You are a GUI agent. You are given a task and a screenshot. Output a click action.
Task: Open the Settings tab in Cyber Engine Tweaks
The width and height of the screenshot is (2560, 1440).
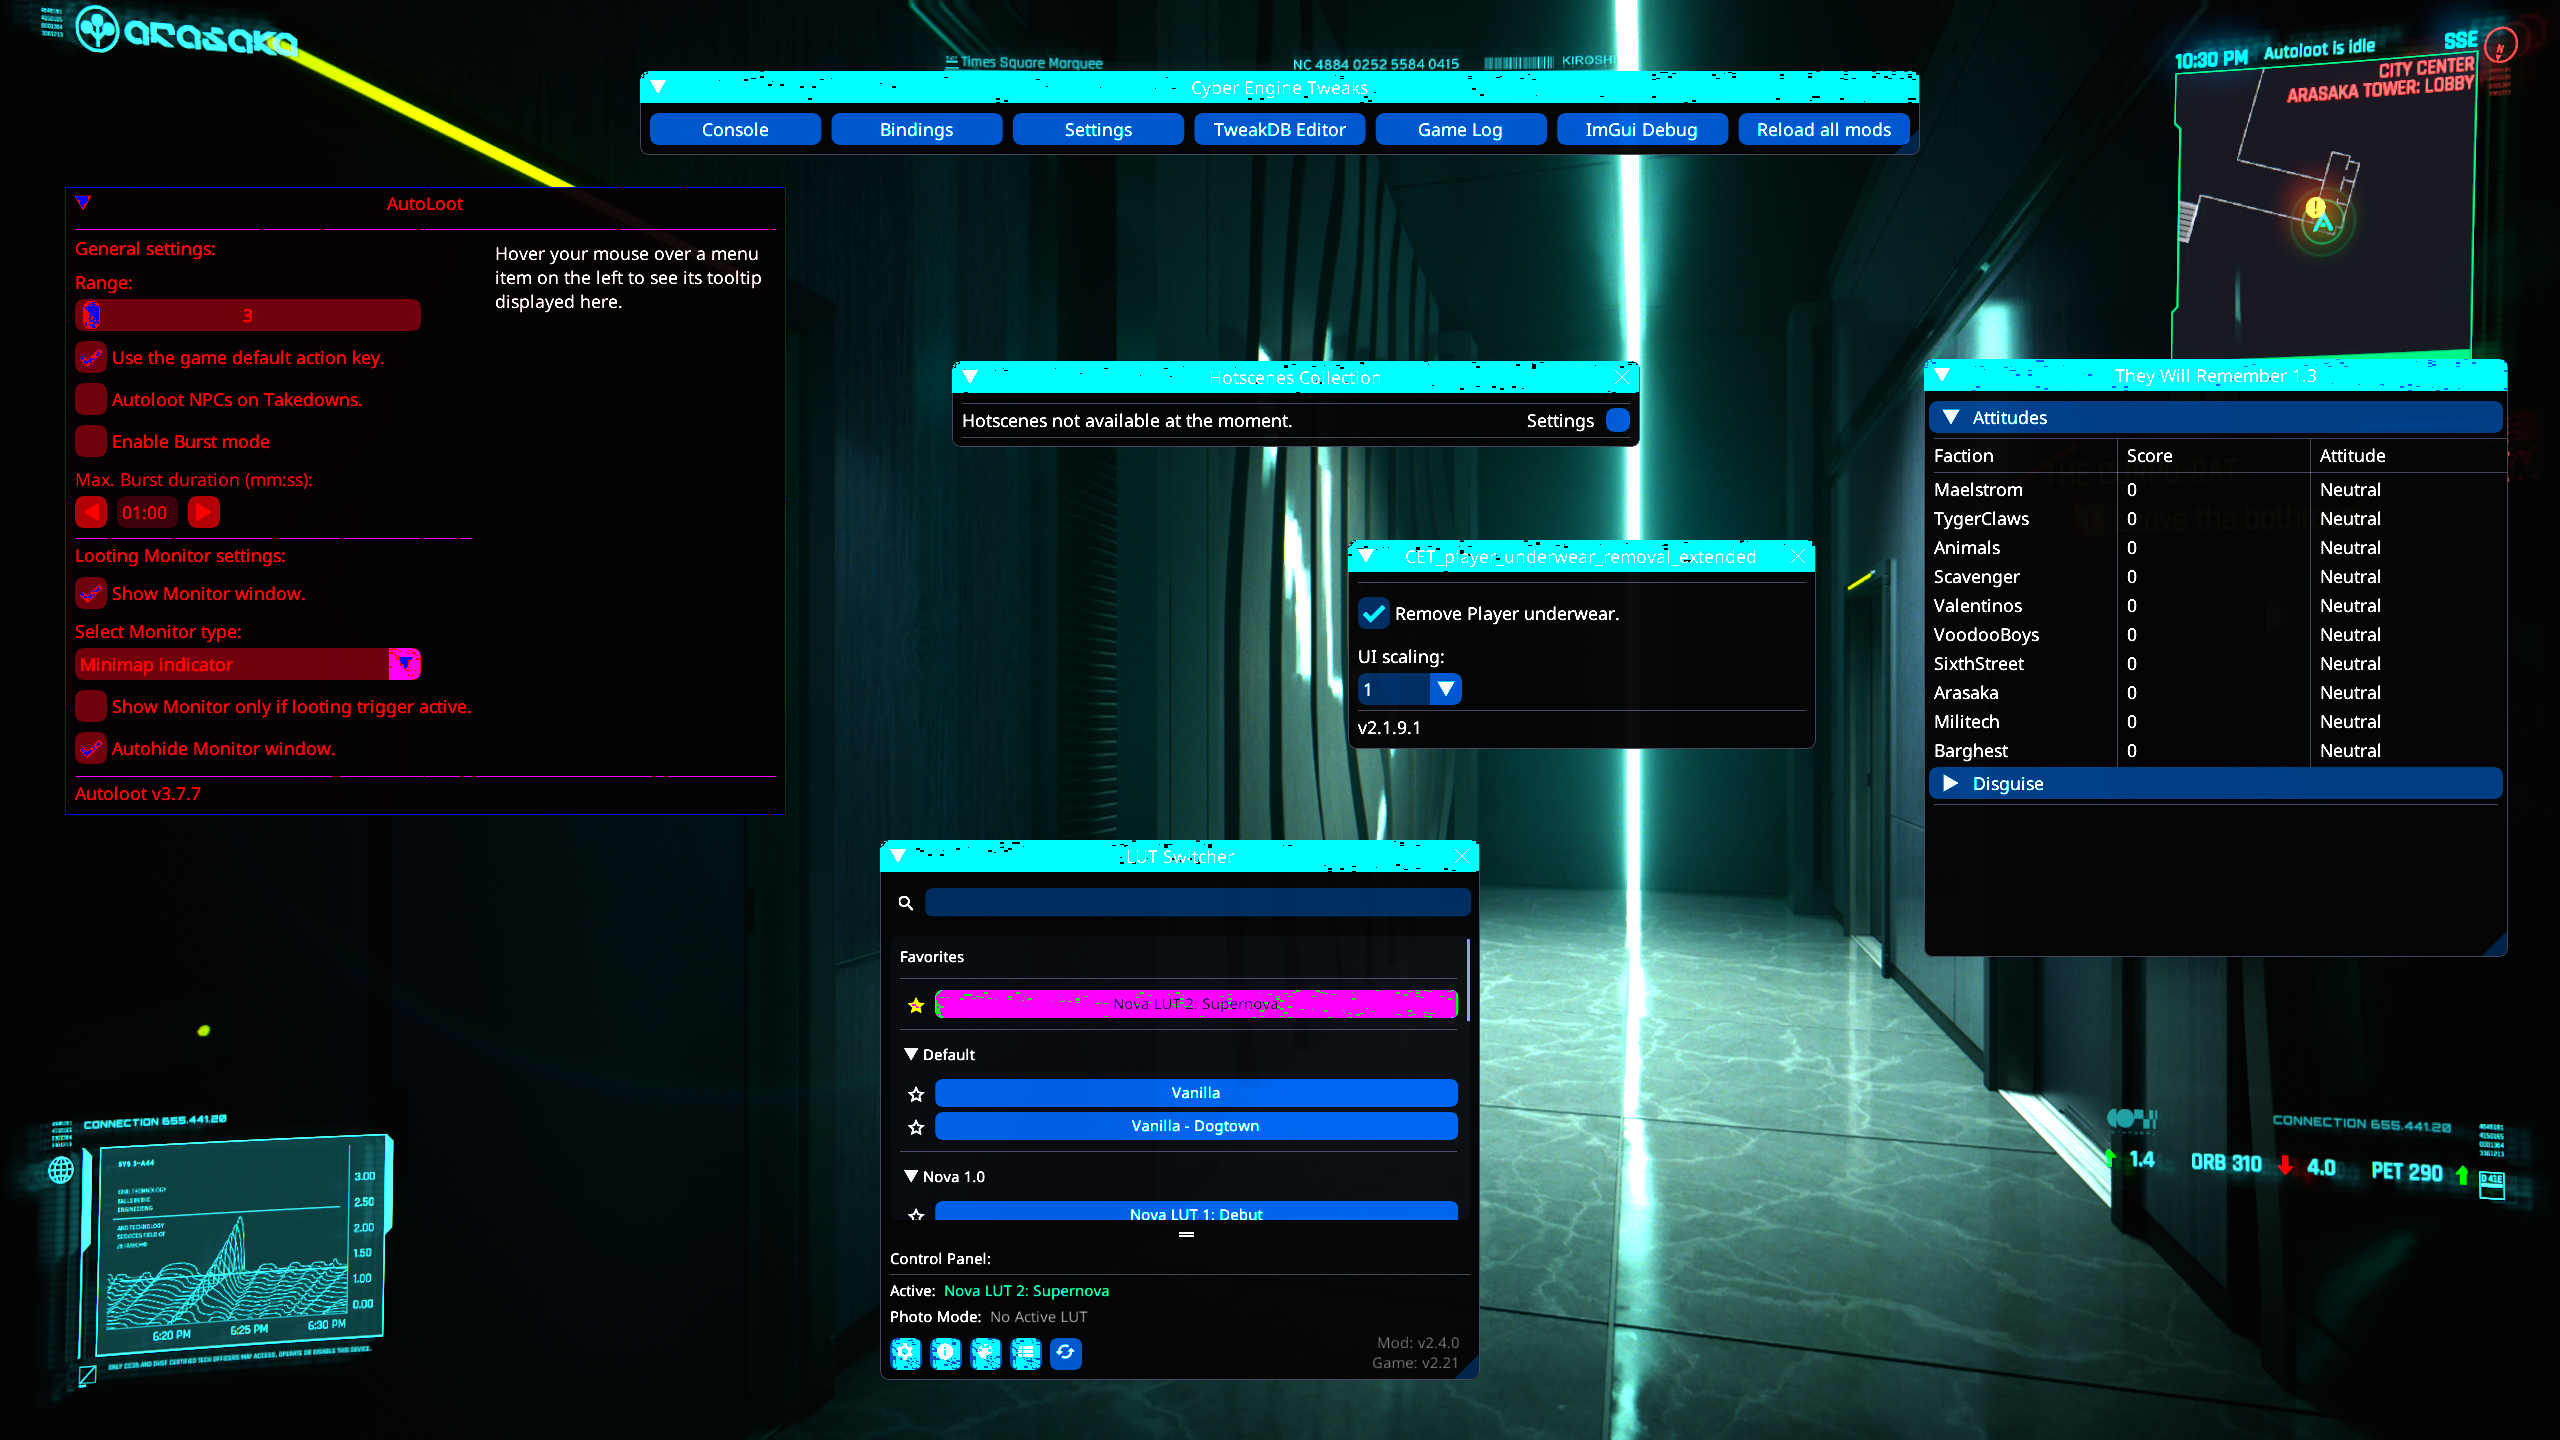tap(1098, 129)
